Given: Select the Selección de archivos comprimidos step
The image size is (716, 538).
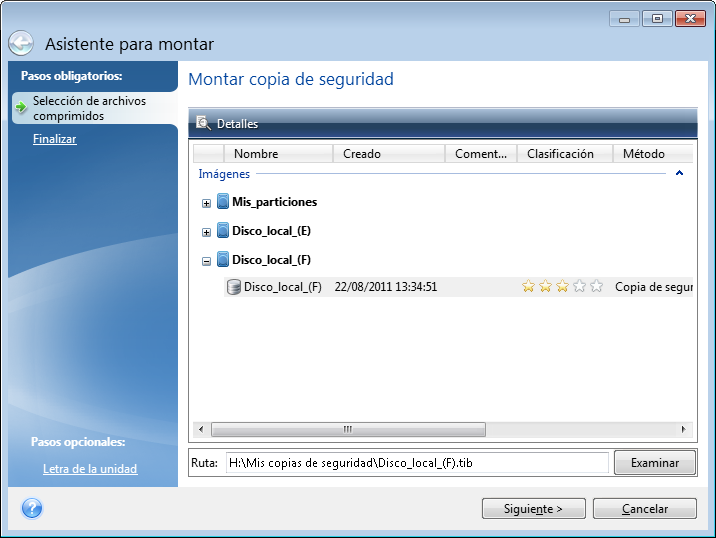Looking at the screenshot, I should click(88, 109).
